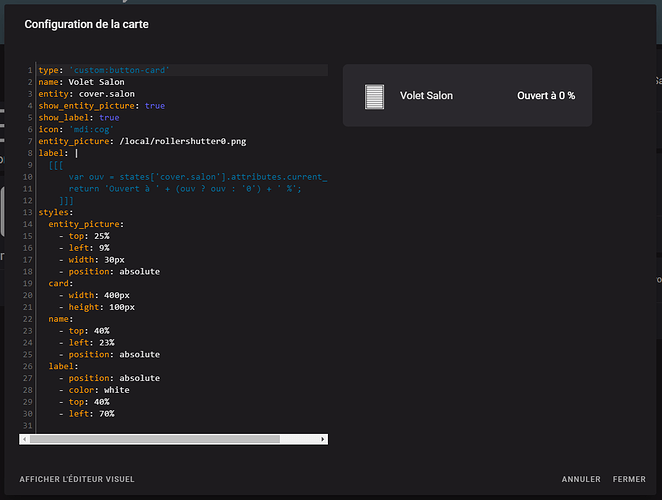Click the "return 'Ouvert à '" code line
The height and width of the screenshot is (500, 662).
(x=185, y=188)
